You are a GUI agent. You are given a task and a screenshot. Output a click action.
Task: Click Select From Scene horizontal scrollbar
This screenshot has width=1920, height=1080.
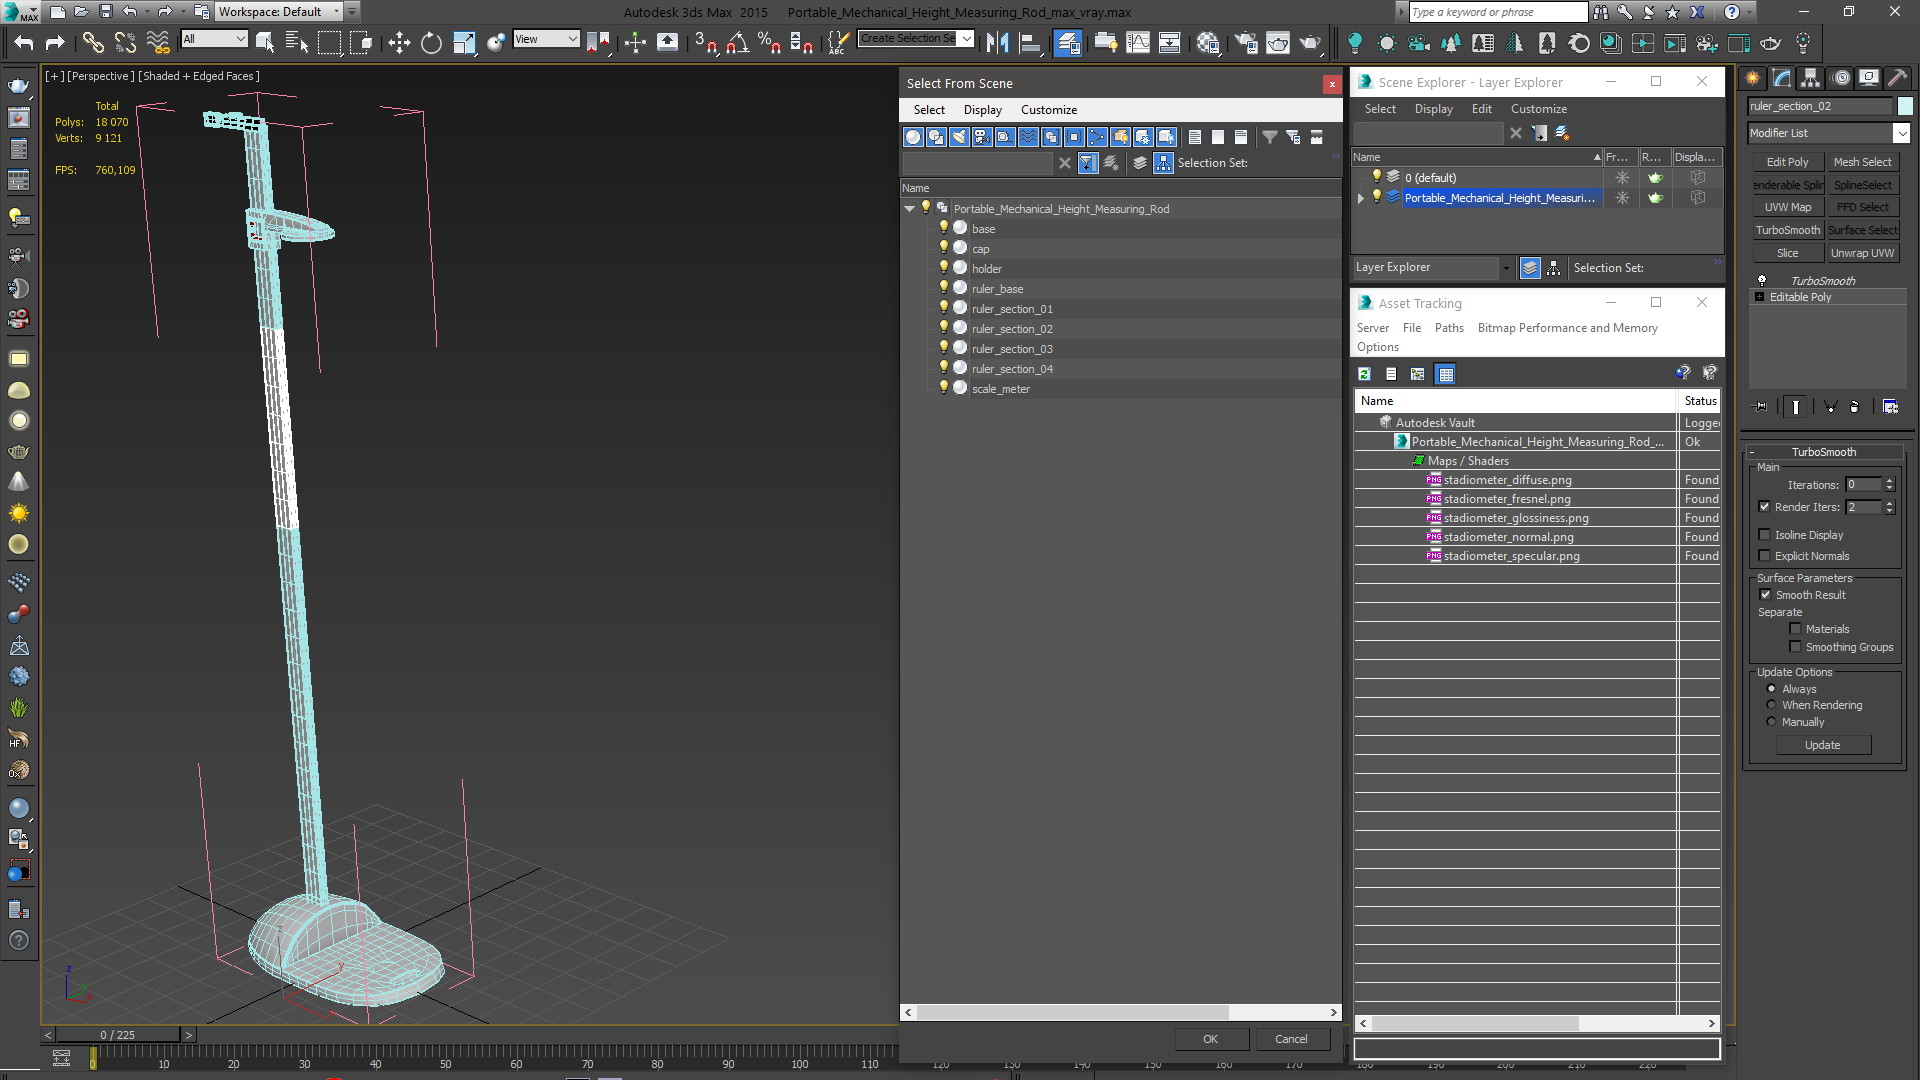[x=1072, y=1012]
